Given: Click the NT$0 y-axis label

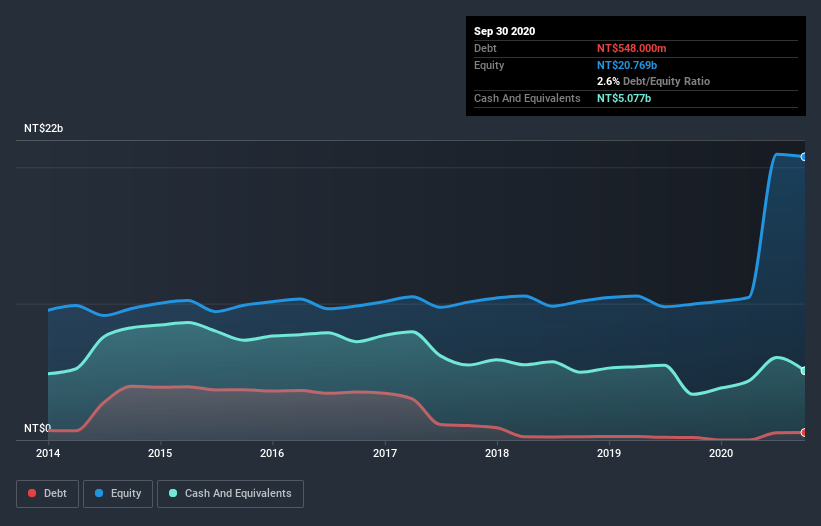Looking at the screenshot, I should click(x=37, y=428).
